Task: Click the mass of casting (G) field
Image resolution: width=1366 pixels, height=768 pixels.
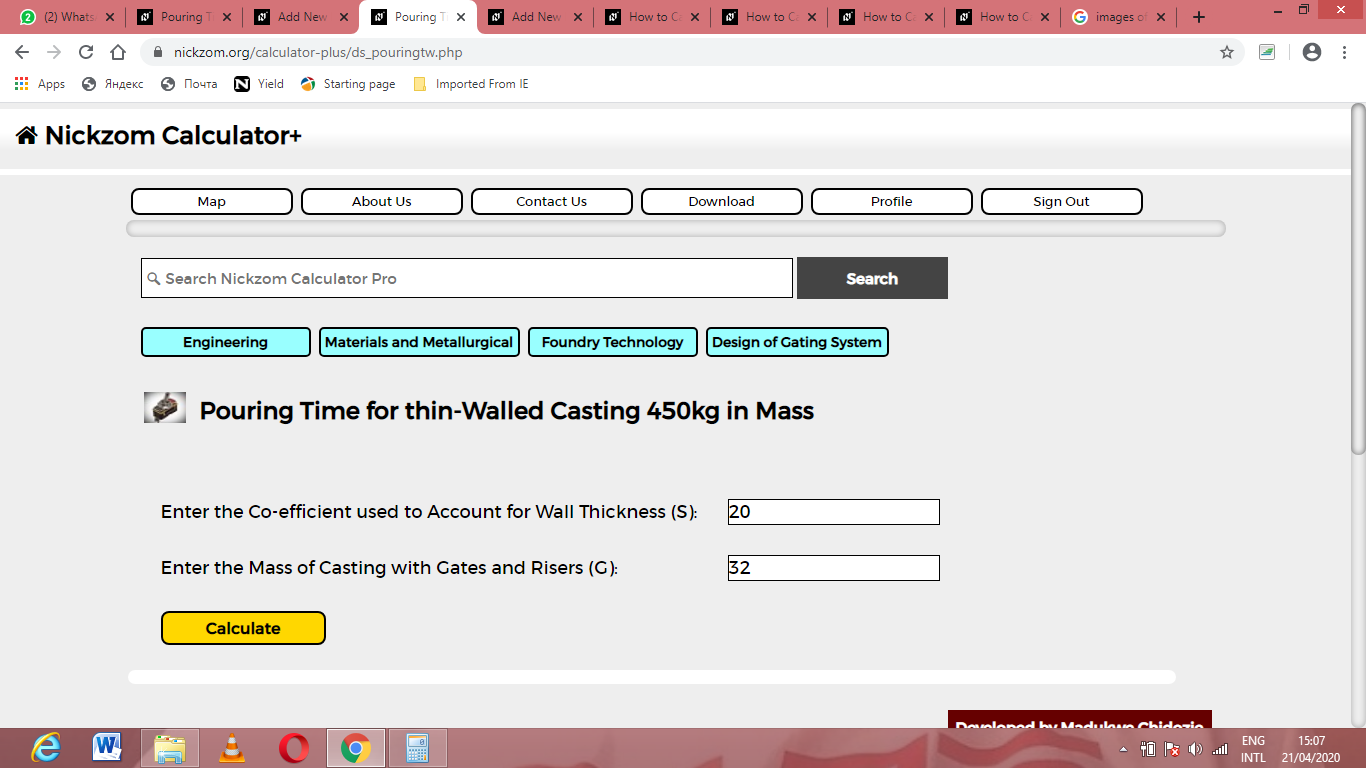Action: 834,568
